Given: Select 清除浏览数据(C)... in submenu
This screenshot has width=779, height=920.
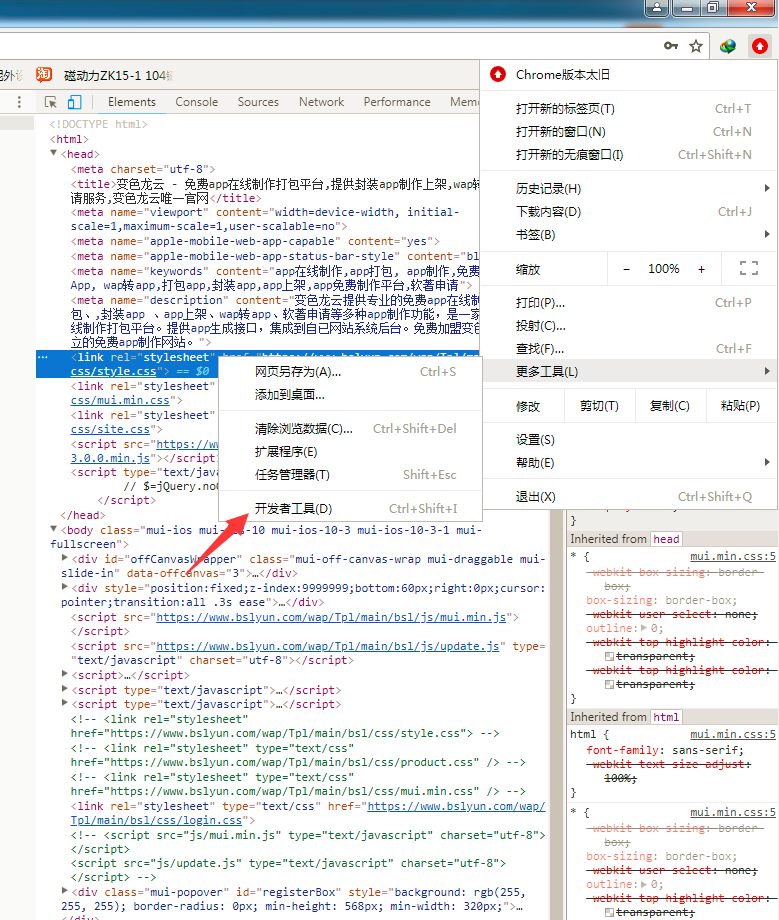Looking at the screenshot, I should coord(350,428).
